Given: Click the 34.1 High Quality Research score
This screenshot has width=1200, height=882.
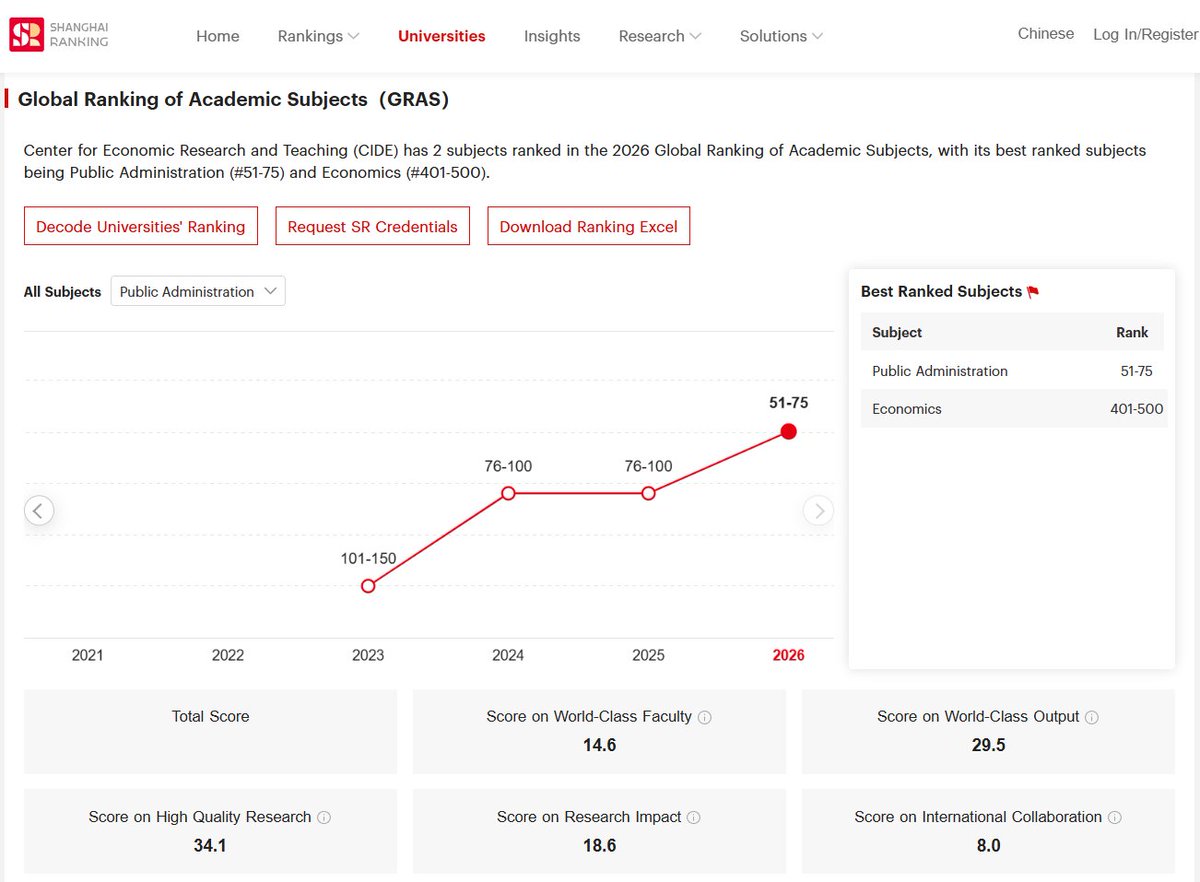Looking at the screenshot, I should tap(210, 846).
